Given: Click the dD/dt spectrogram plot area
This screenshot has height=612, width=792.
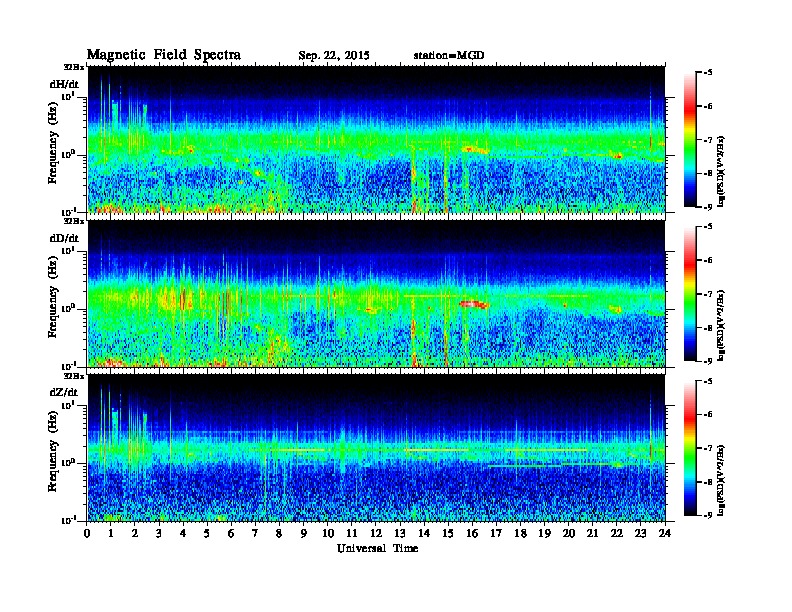Looking at the screenshot, I should tap(376, 293).
